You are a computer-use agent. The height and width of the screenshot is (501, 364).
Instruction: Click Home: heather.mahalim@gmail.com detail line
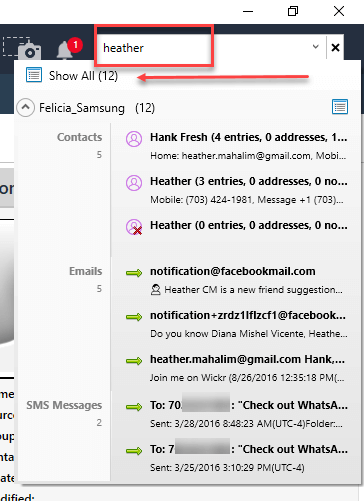pyautogui.click(x=248, y=156)
